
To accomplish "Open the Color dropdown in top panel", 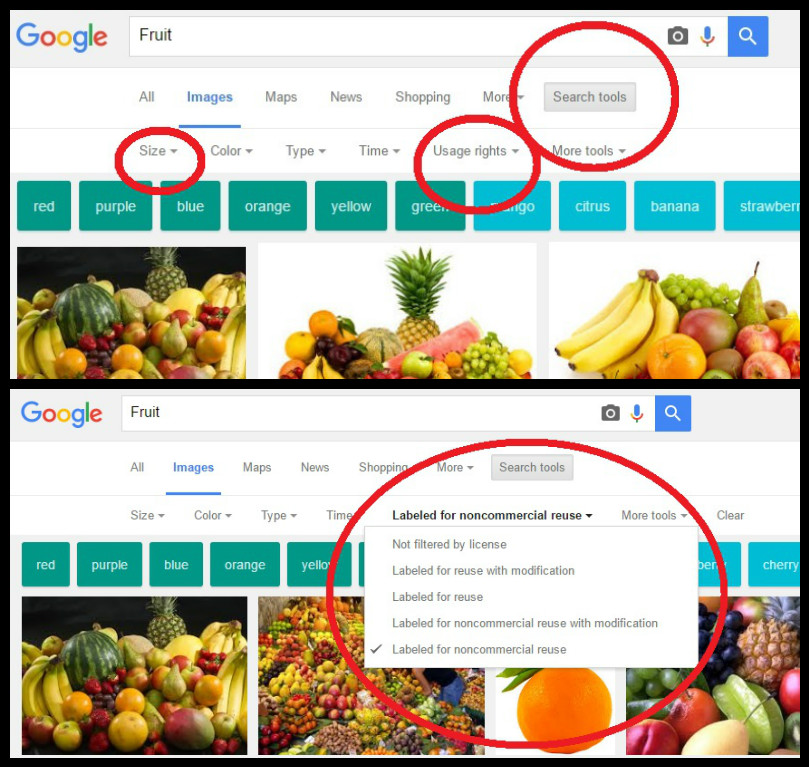I will (231, 151).
